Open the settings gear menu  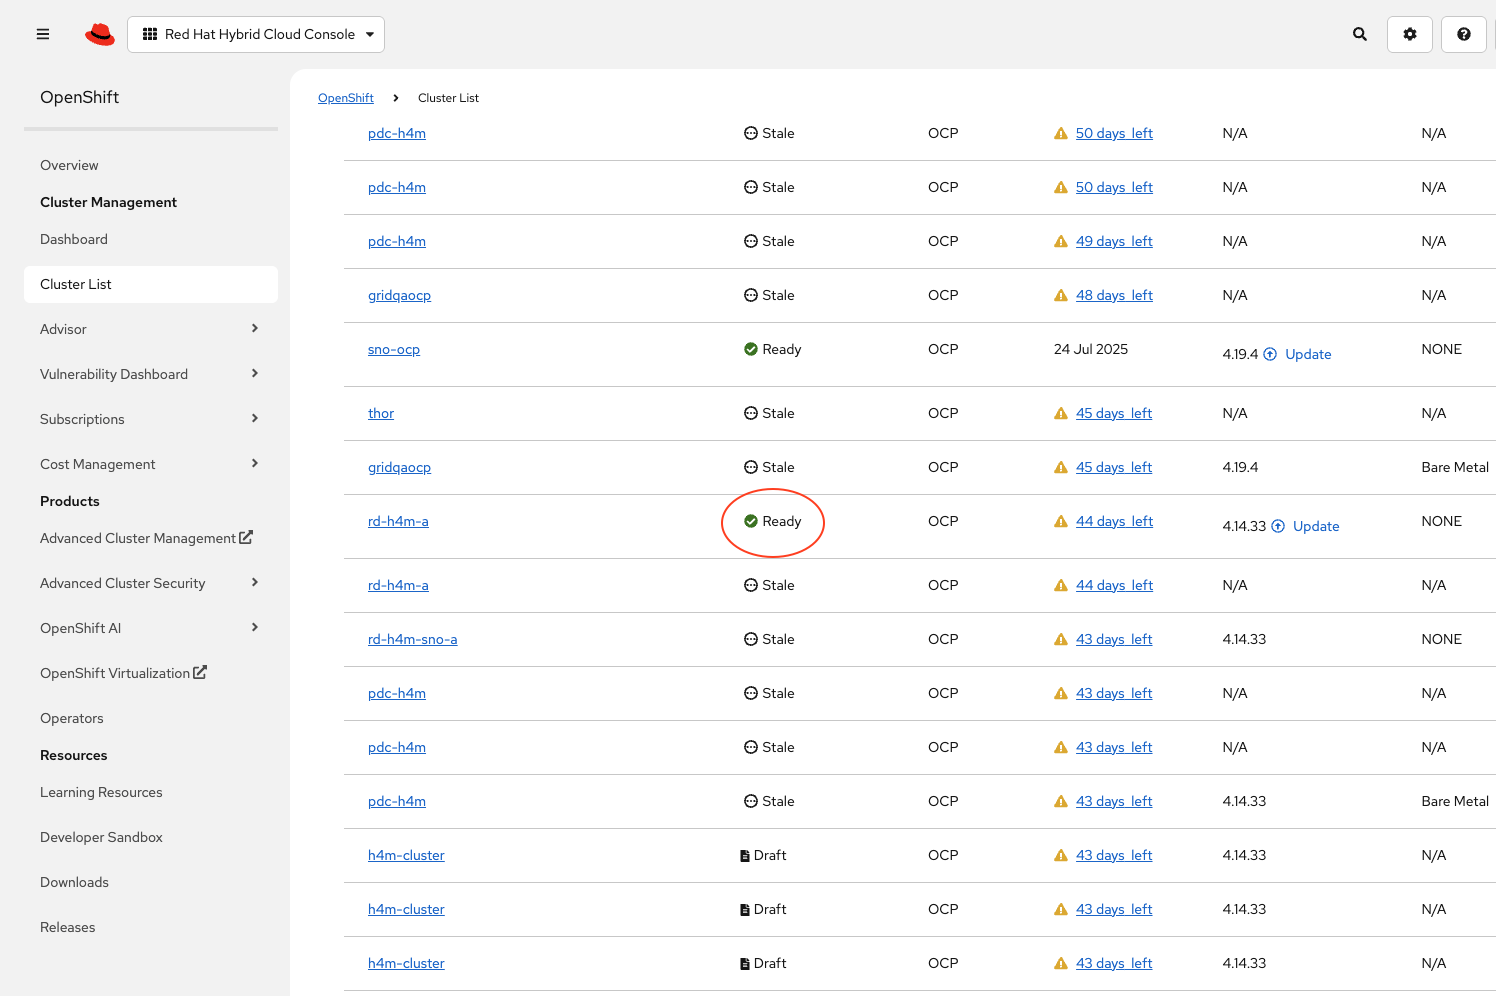click(x=1410, y=34)
